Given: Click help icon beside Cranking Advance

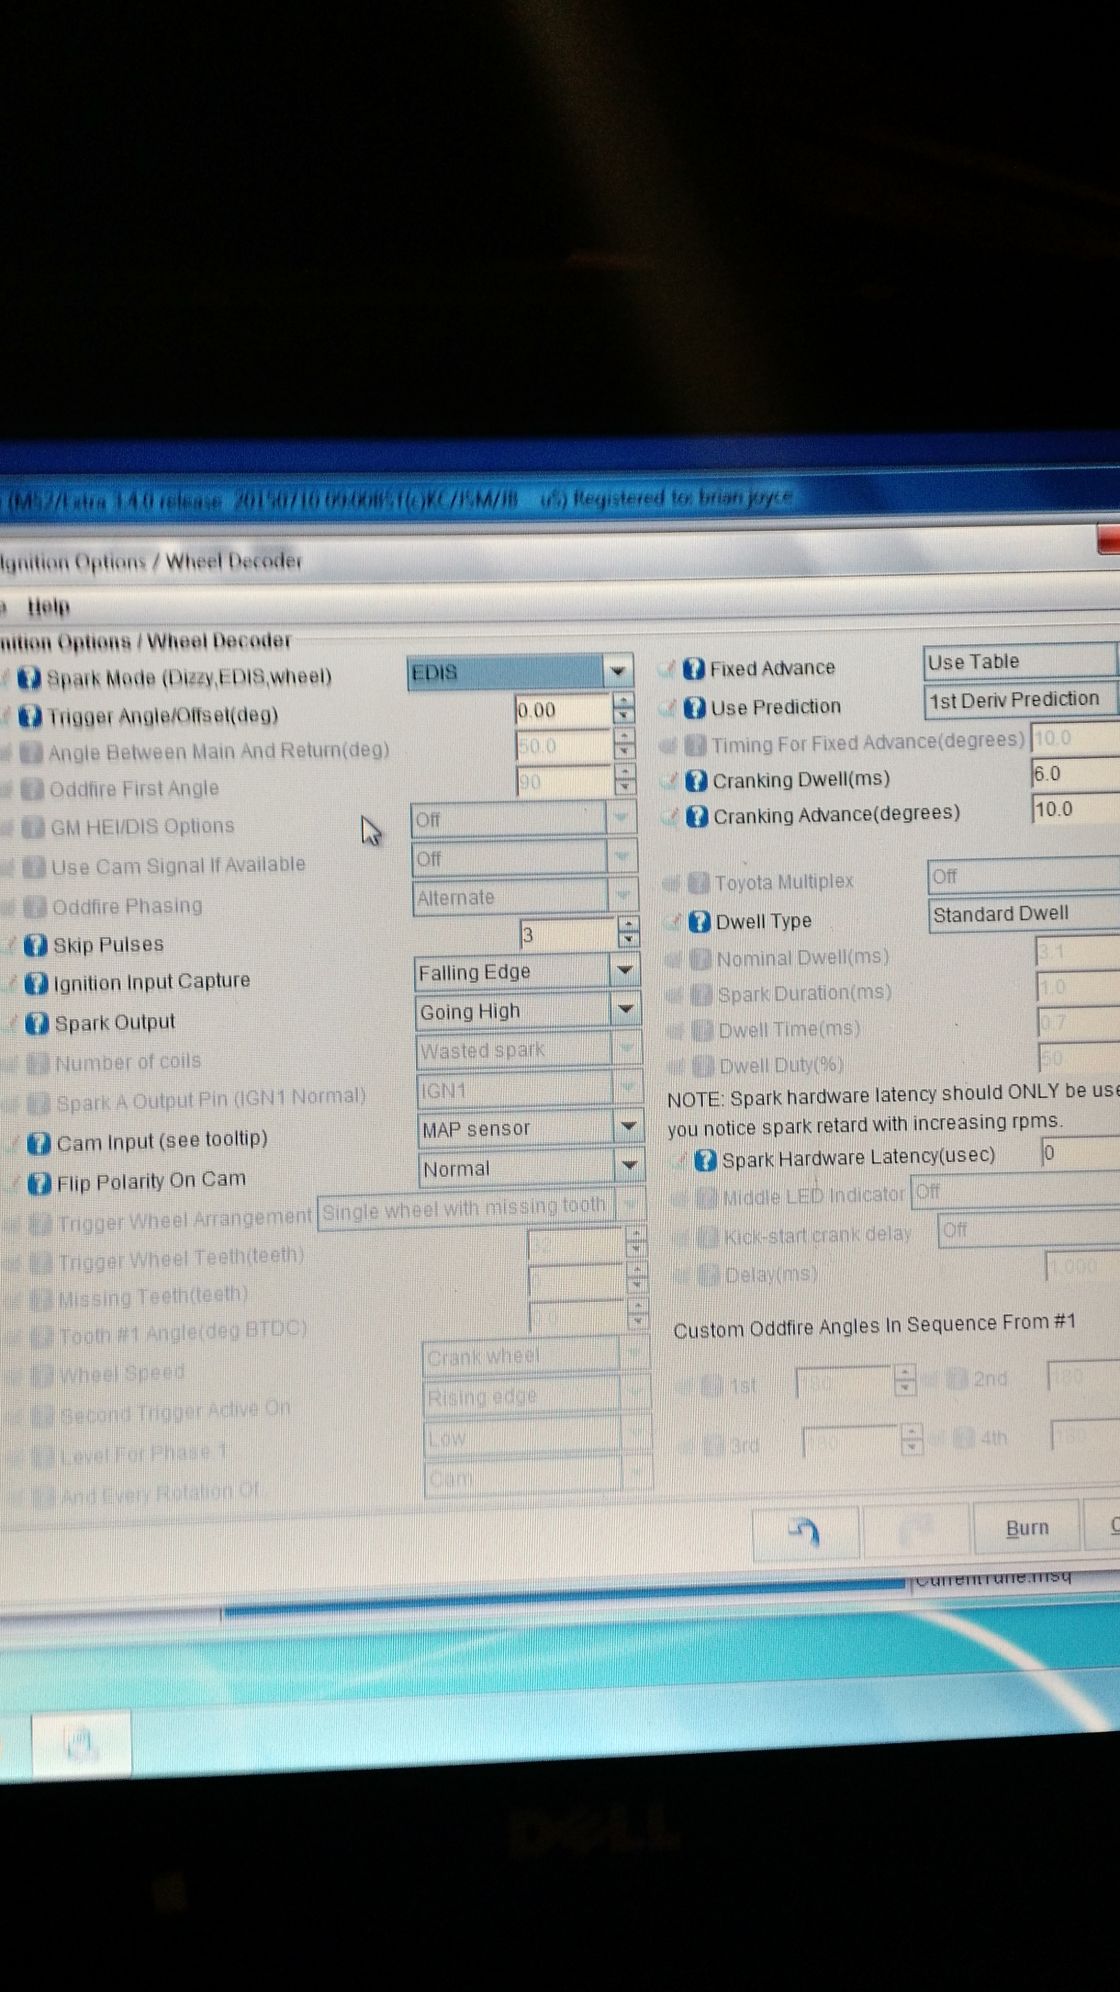Looking at the screenshot, I should point(698,817).
